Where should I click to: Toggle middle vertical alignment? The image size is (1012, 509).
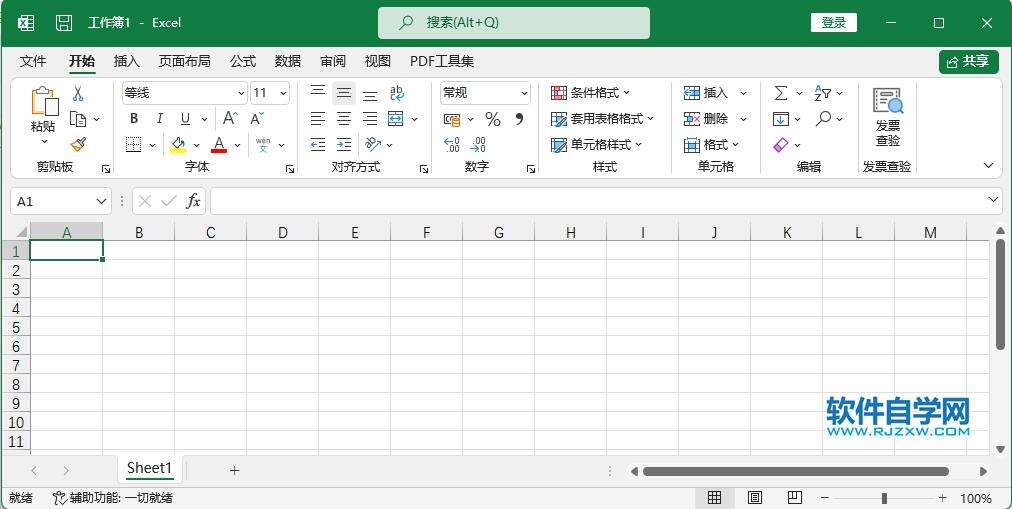coord(344,93)
